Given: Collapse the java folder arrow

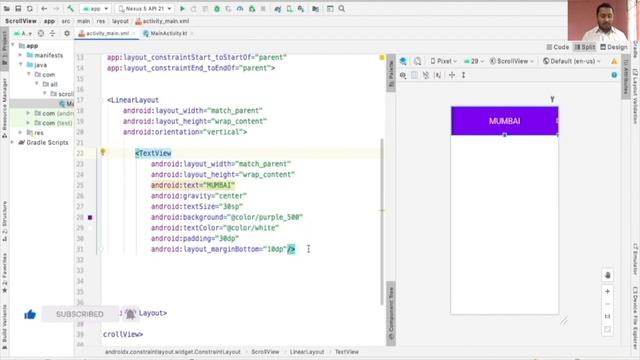Looking at the screenshot, I should [x=20, y=65].
